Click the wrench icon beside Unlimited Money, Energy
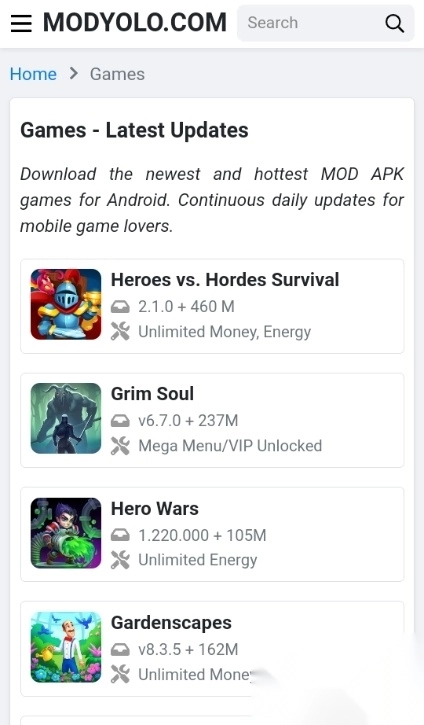424x725 pixels. click(120, 332)
